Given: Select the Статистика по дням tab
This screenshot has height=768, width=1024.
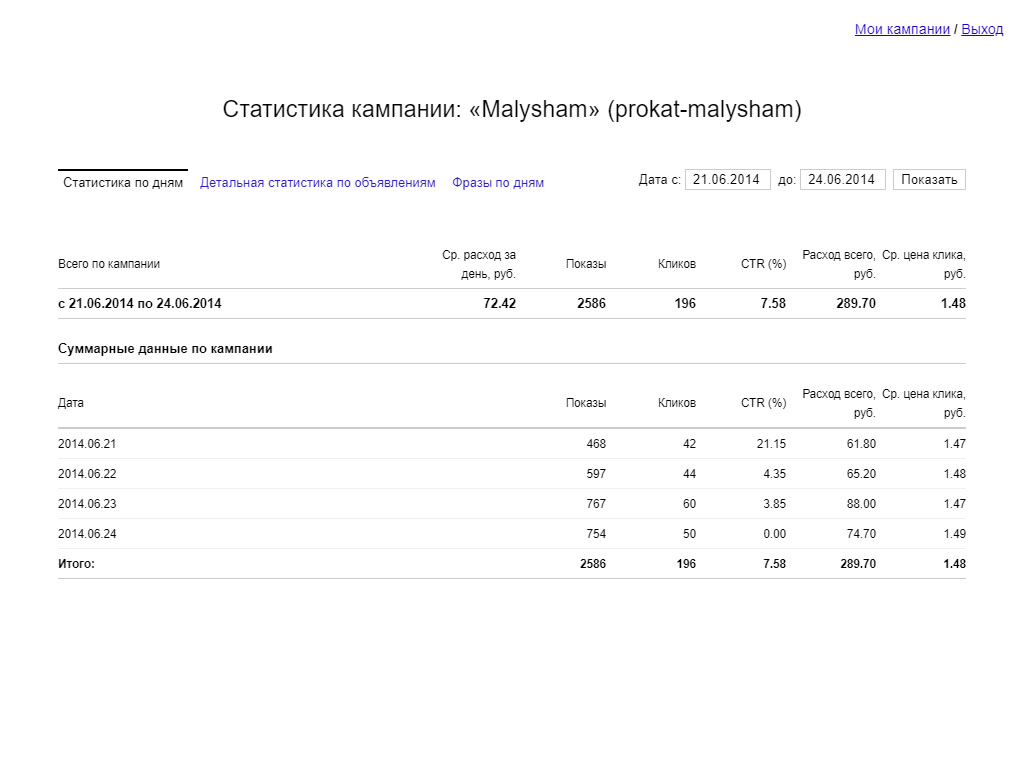Looking at the screenshot, I should point(123,182).
